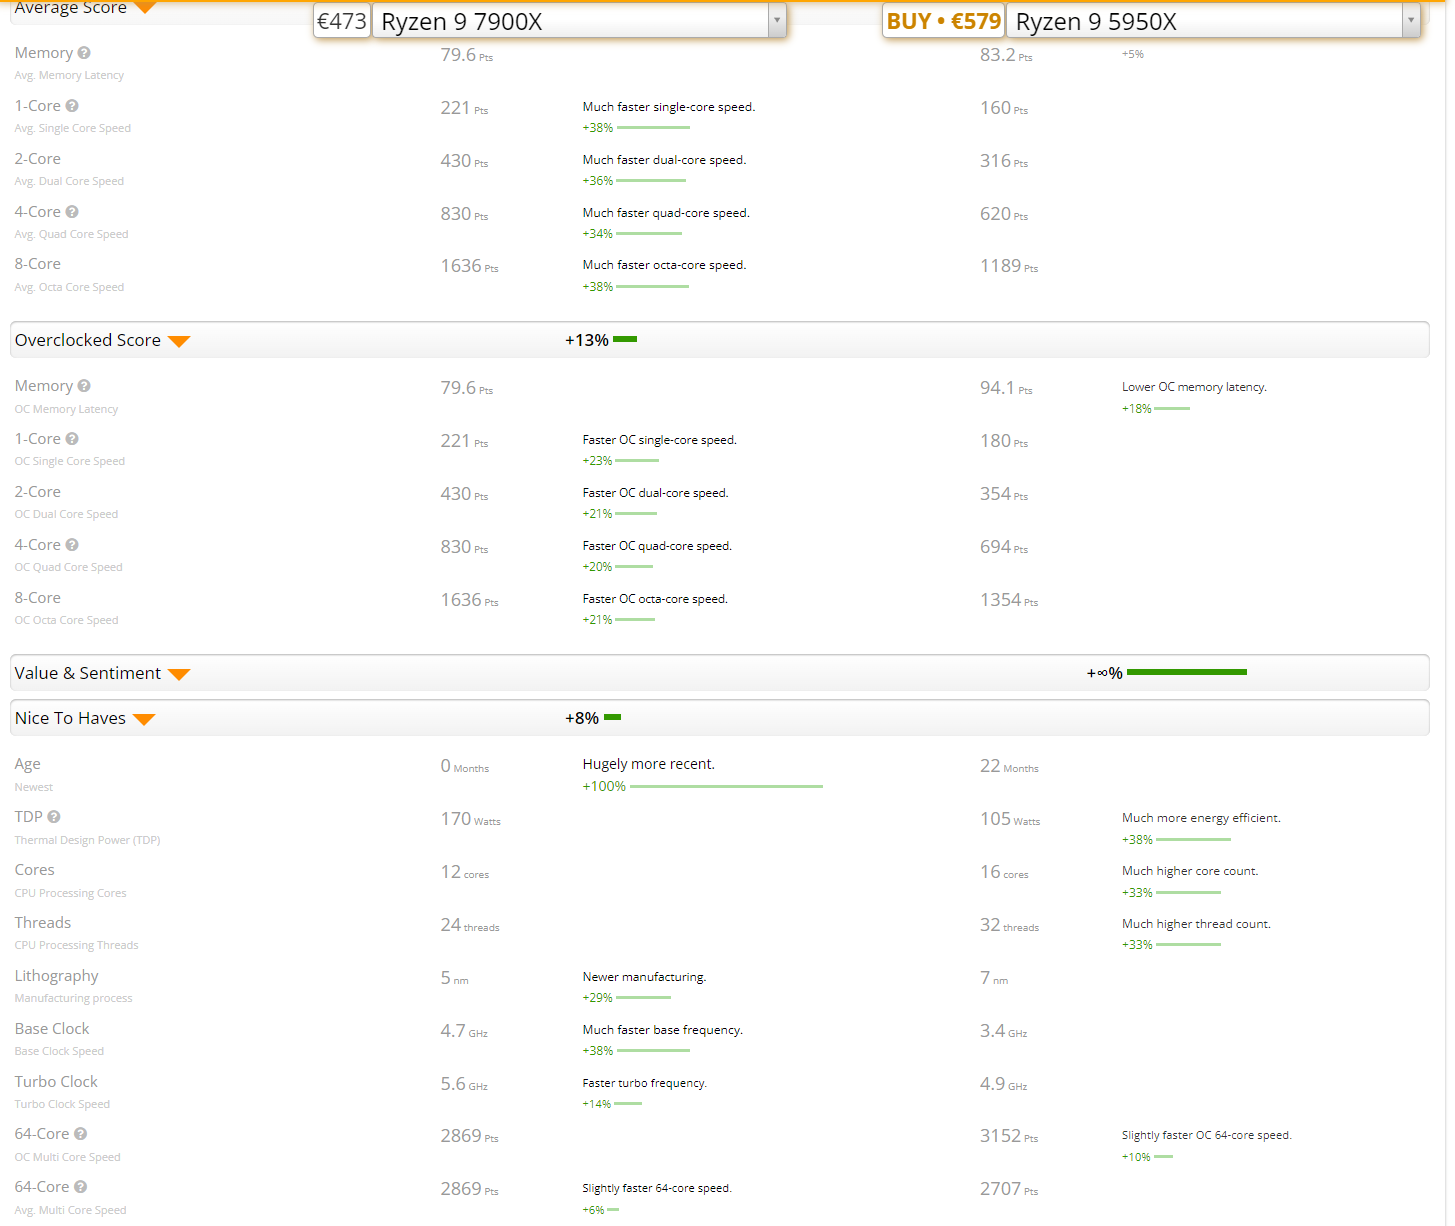Click the +100% Hugely more recent bar
Viewport: 1455px width, 1226px height.
pyautogui.click(x=726, y=787)
